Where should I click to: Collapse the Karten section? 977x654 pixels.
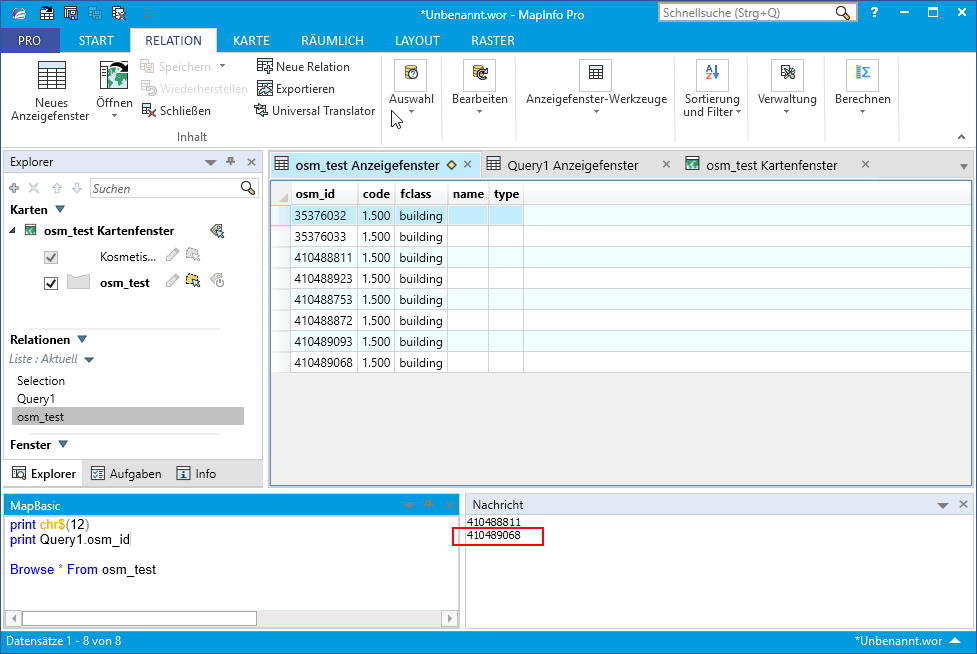click(60, 209)
